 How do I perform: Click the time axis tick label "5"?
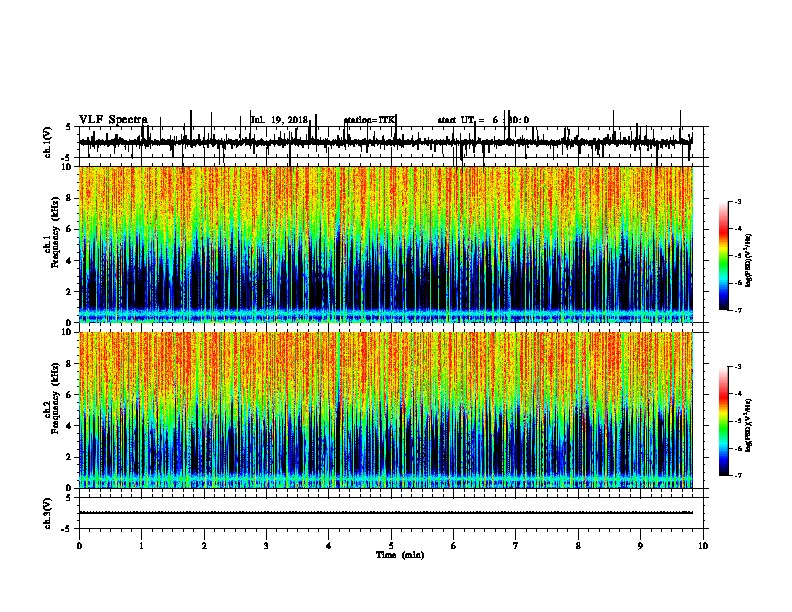[391, 545]
